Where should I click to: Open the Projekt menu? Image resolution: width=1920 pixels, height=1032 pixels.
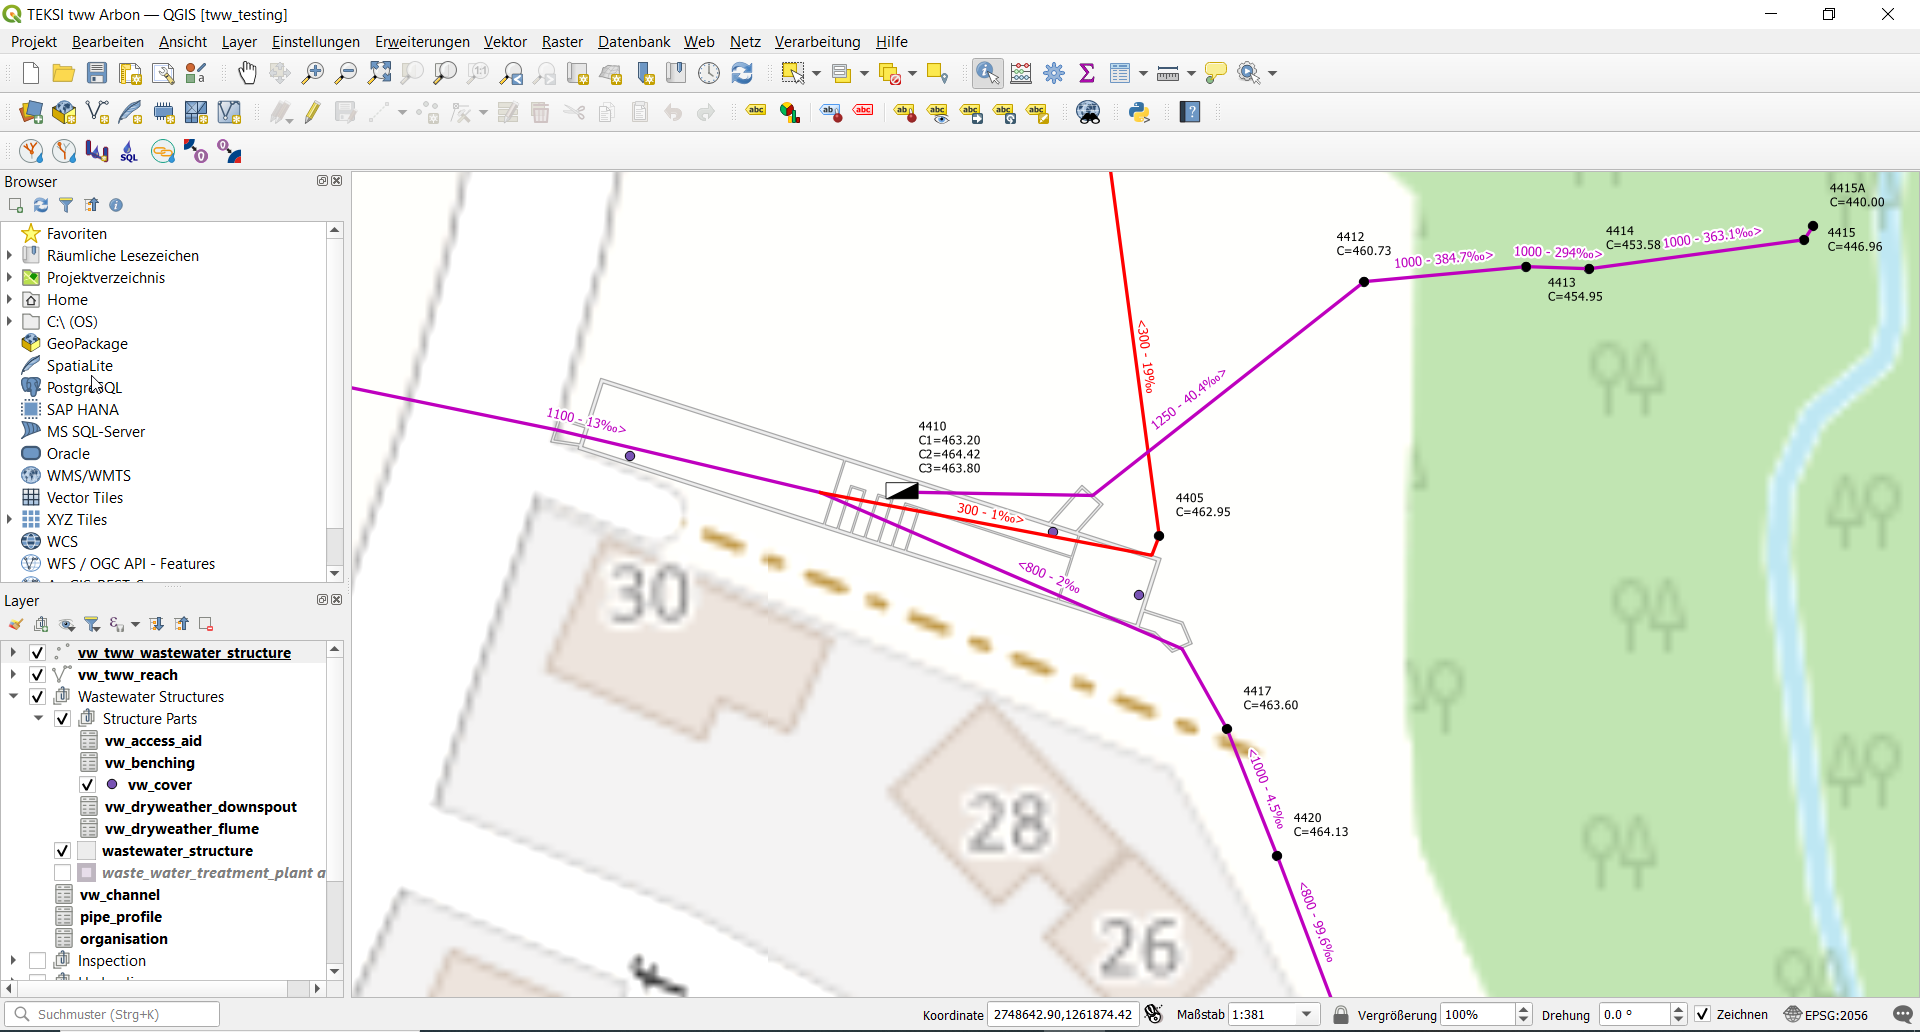pos(34,42)
